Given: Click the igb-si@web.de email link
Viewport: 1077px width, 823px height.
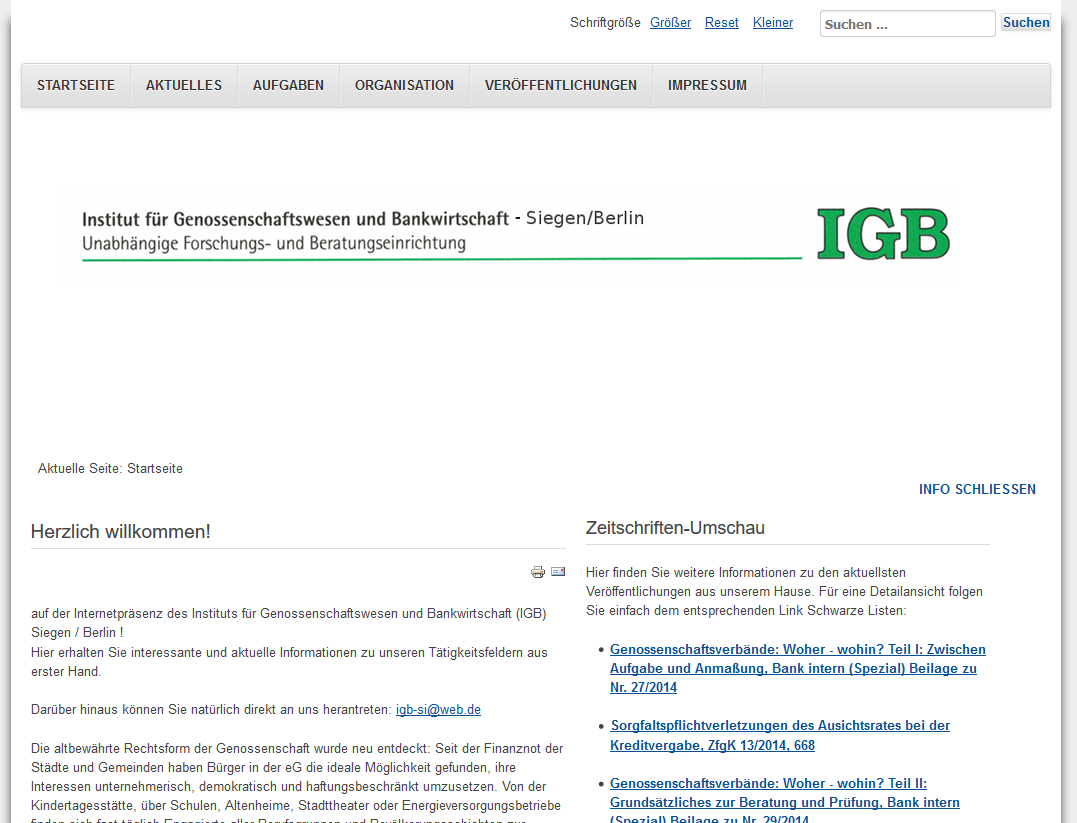Looking at the screenshot, I should coord(438,710).
